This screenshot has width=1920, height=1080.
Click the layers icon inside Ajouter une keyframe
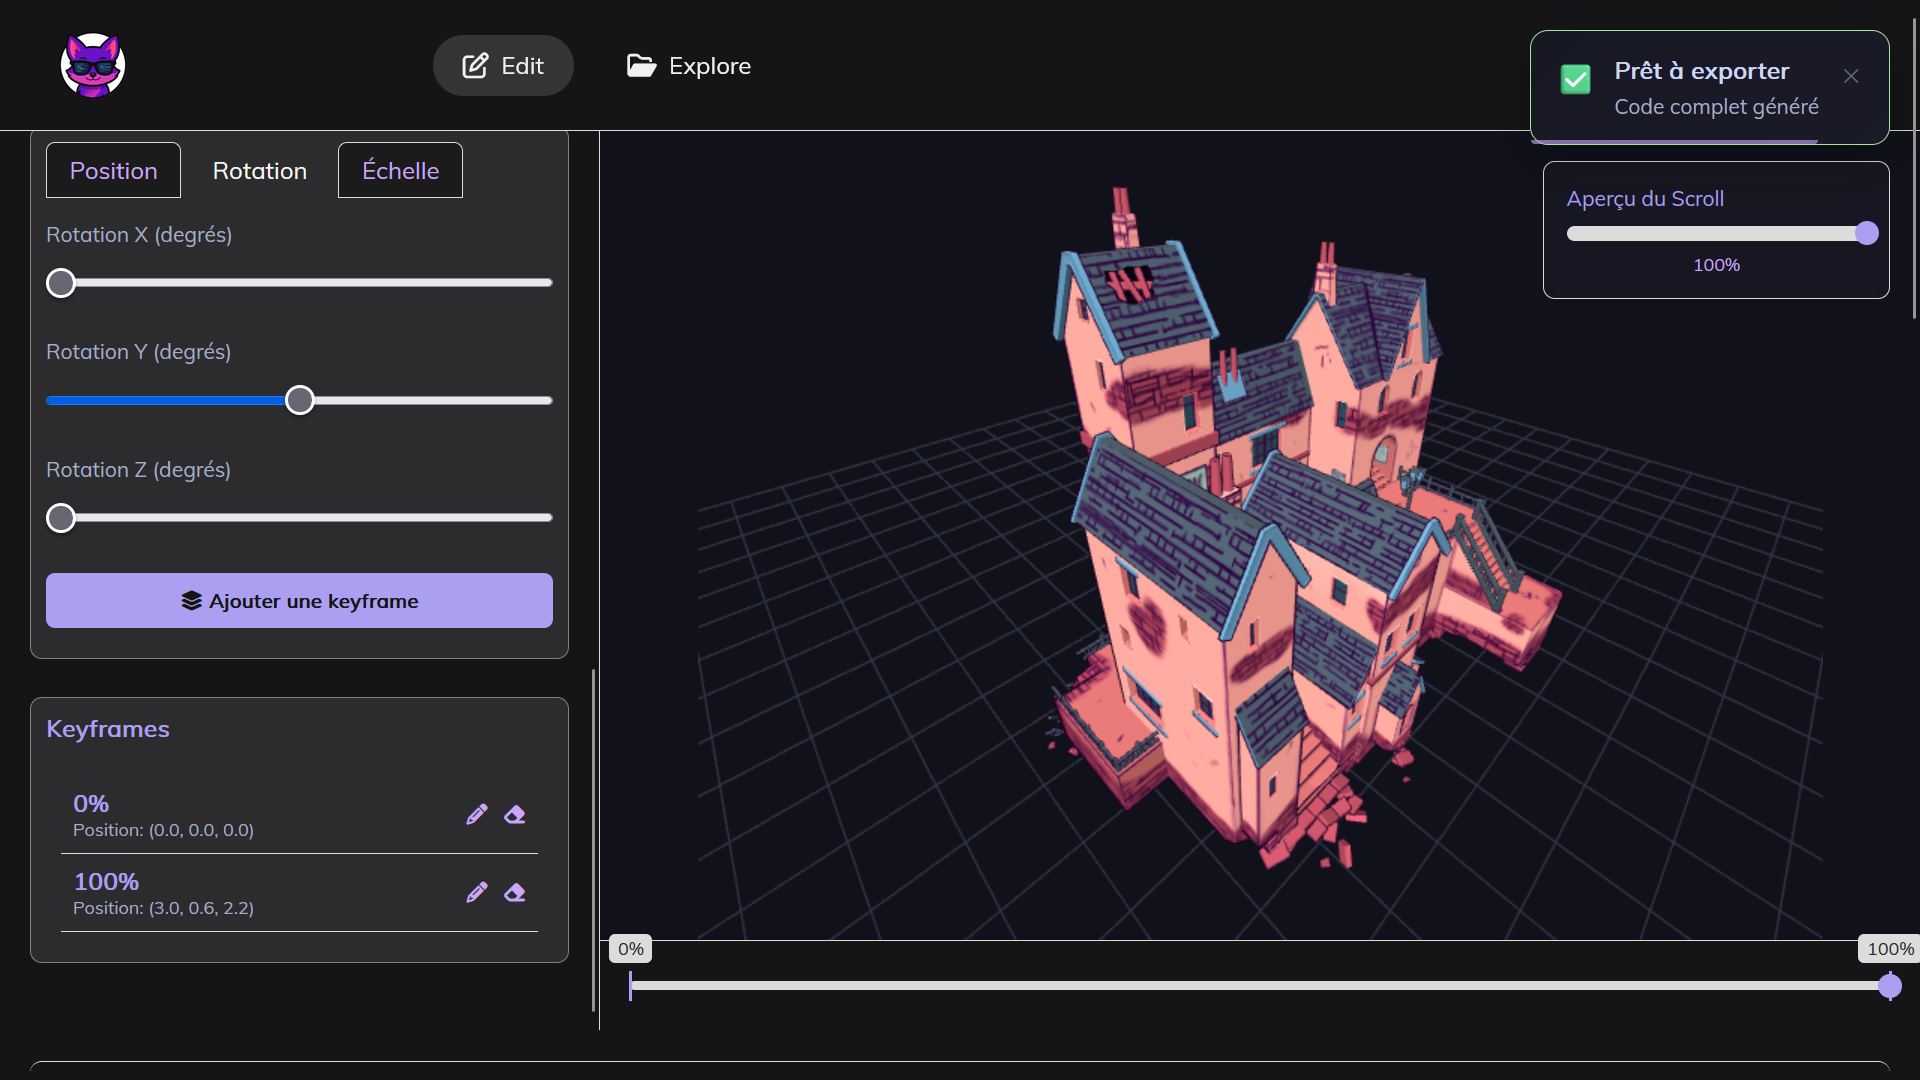191,600
